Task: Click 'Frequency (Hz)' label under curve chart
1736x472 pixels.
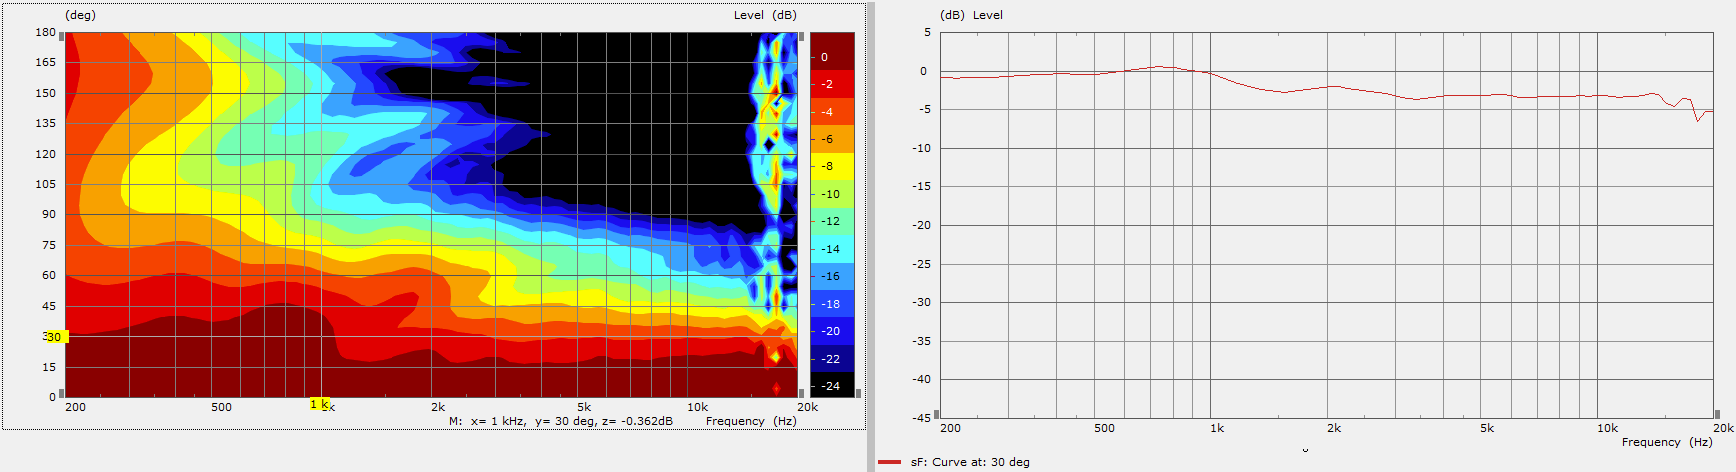Action: [x=1667, y=442]
